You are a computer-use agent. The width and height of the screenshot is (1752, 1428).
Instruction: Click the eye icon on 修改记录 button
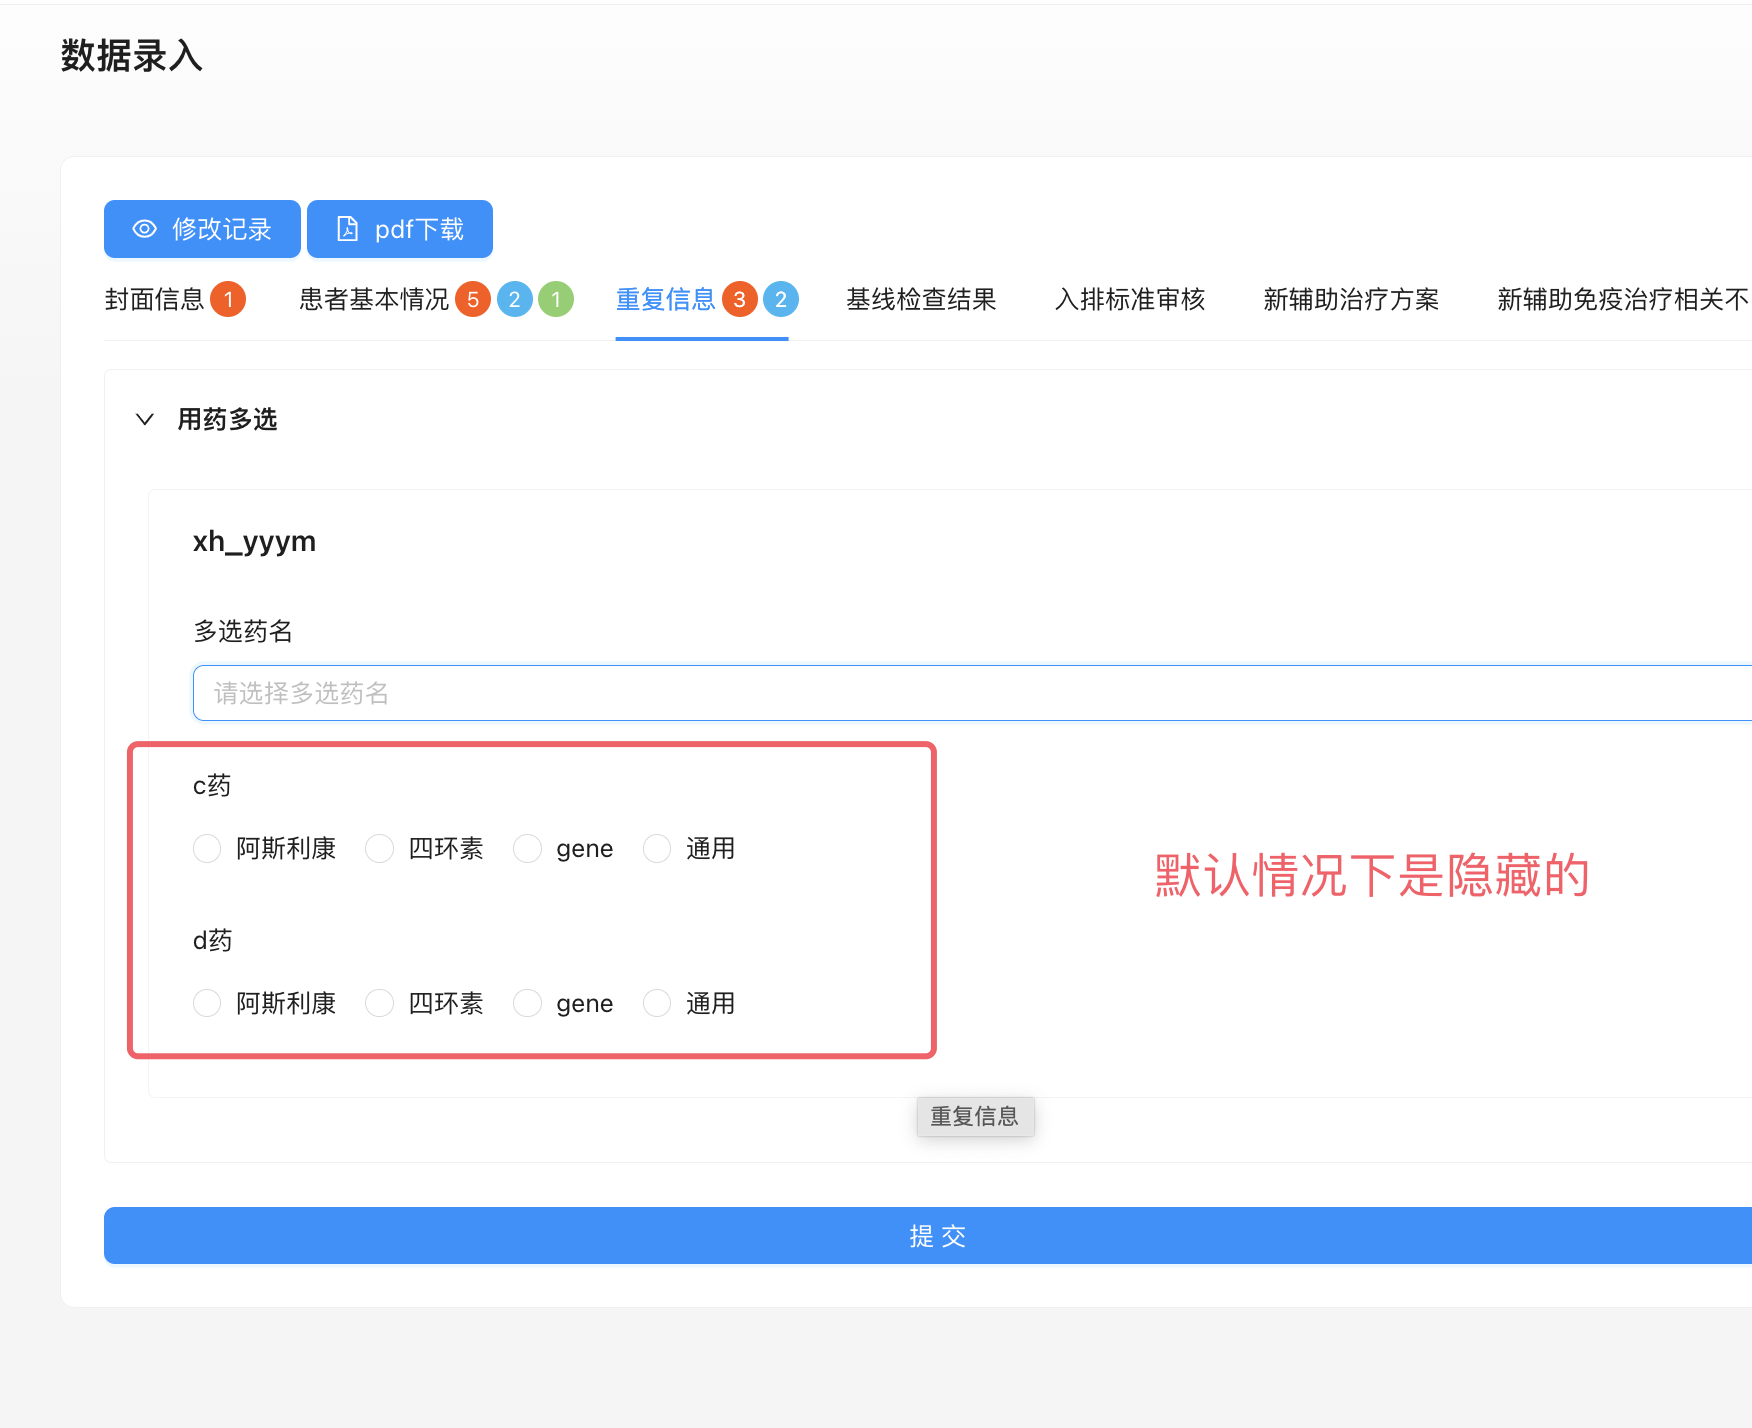(x=144, y=229)
